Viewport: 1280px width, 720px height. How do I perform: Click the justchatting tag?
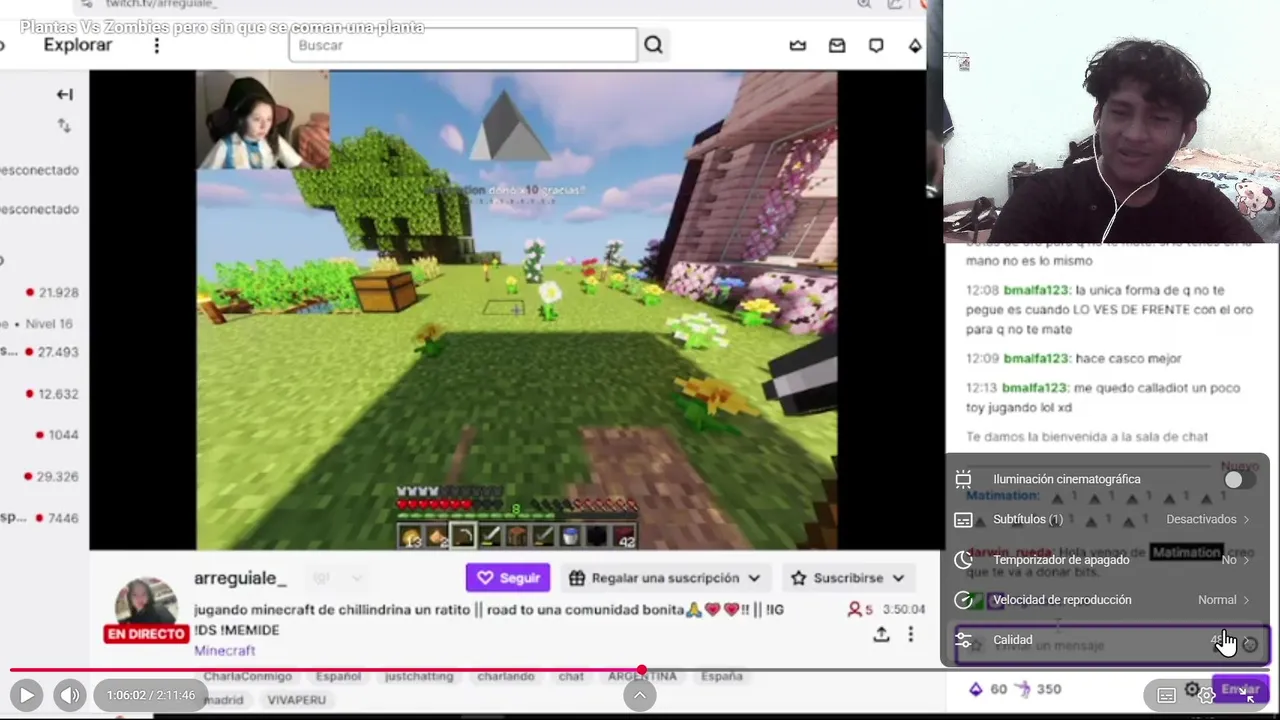[x=419, y=676]
